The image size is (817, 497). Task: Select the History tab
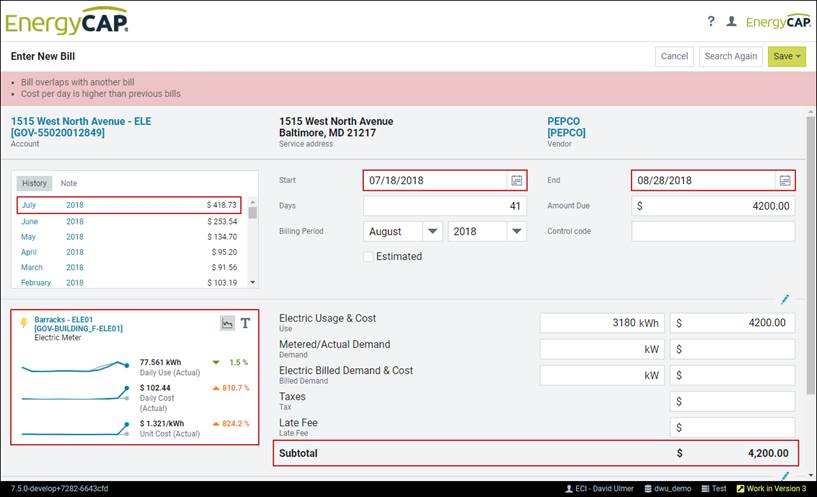tap(35, 183)
